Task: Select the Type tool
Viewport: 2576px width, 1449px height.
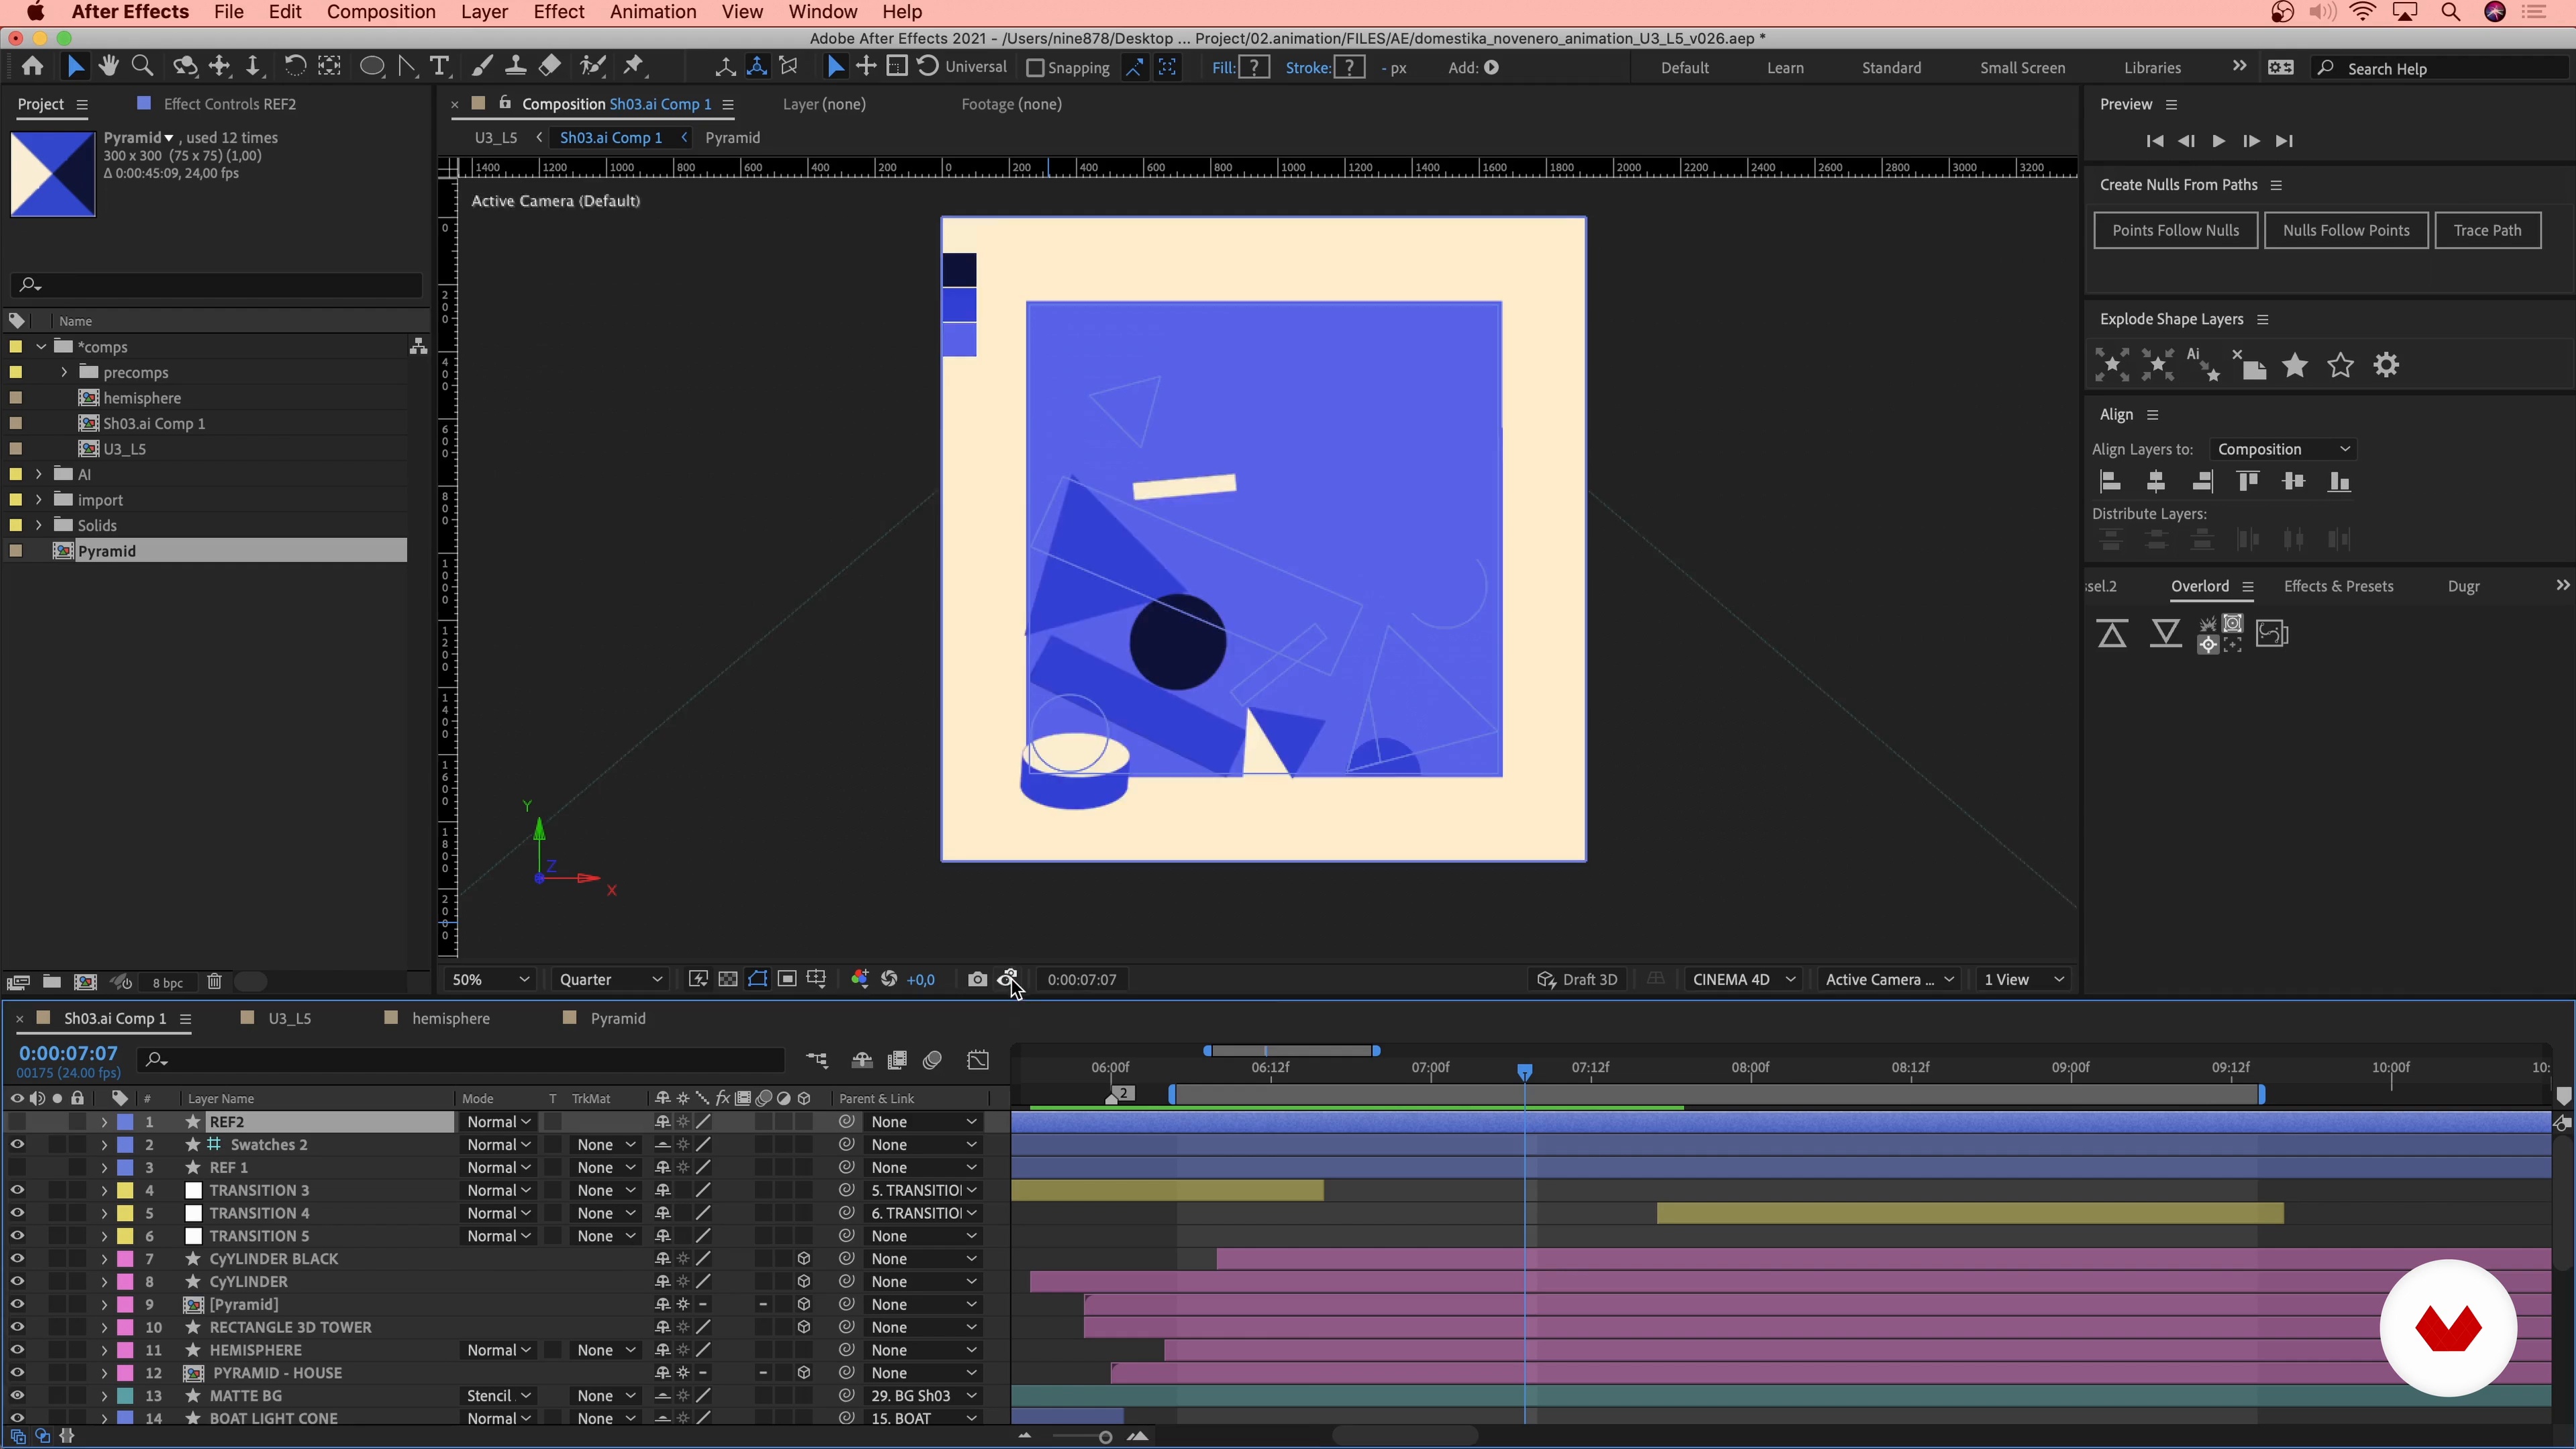Action: [x=439, y=67]
